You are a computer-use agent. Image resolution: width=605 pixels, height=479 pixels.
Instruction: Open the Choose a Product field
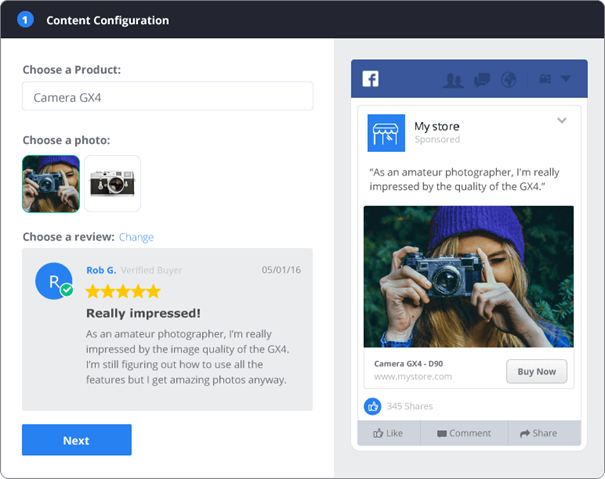point(167,97)
